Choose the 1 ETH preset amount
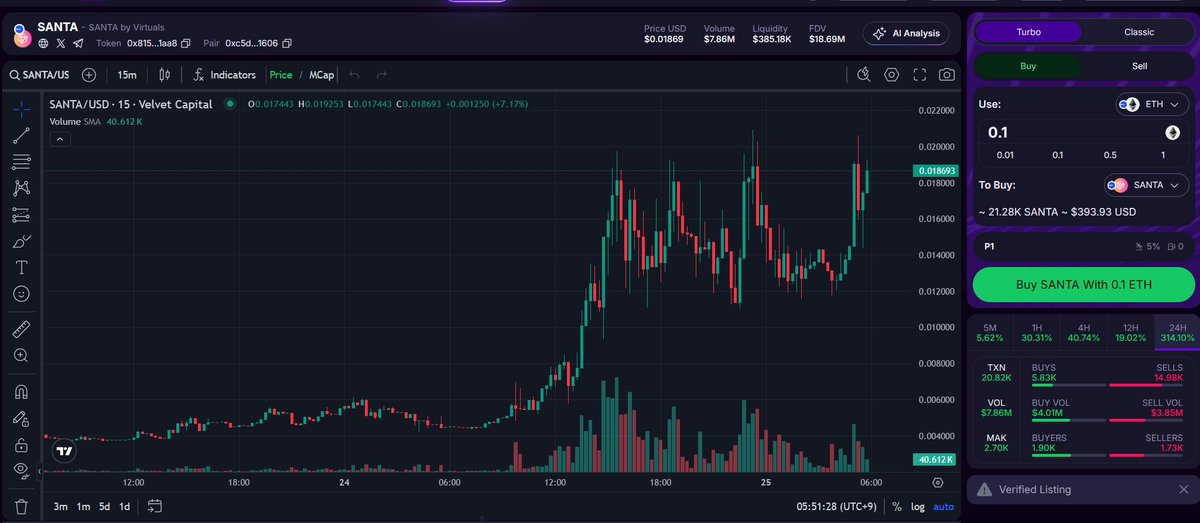Image resolution: width=1200 pixels, height=523 pixels. pyautogui.click(x=1162, y=155)
